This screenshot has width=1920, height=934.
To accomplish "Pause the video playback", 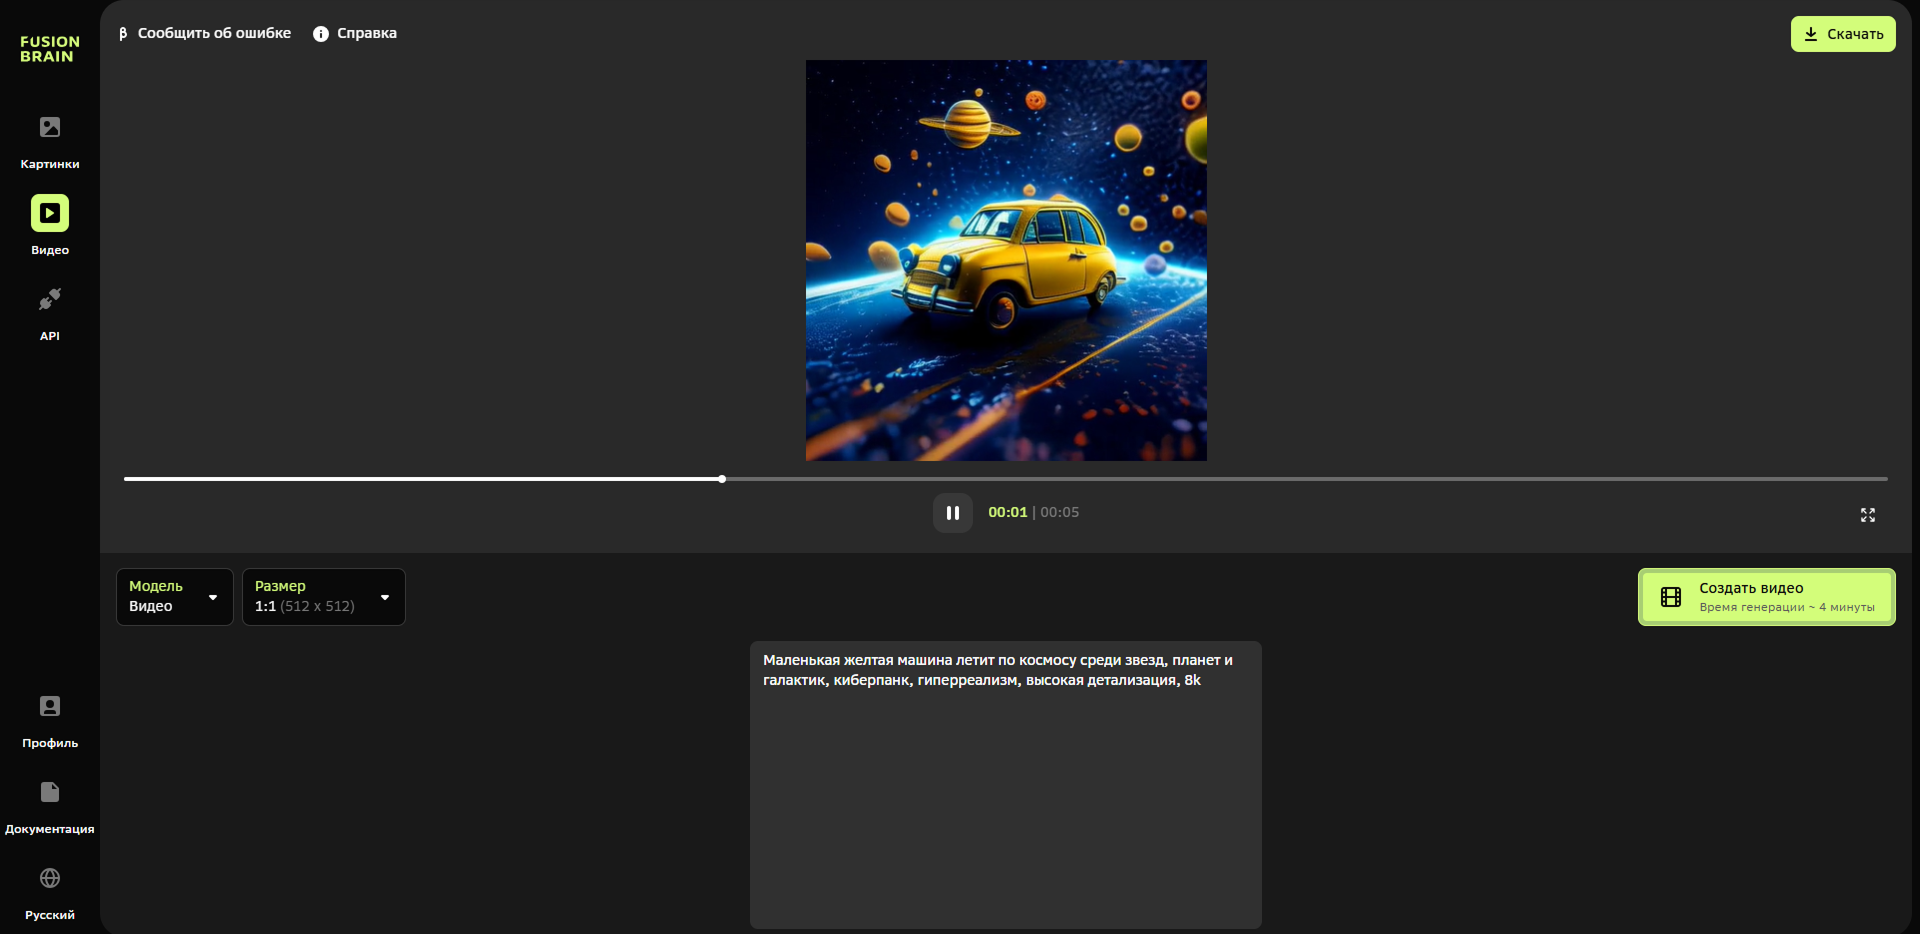I will [x=952, y=513].
